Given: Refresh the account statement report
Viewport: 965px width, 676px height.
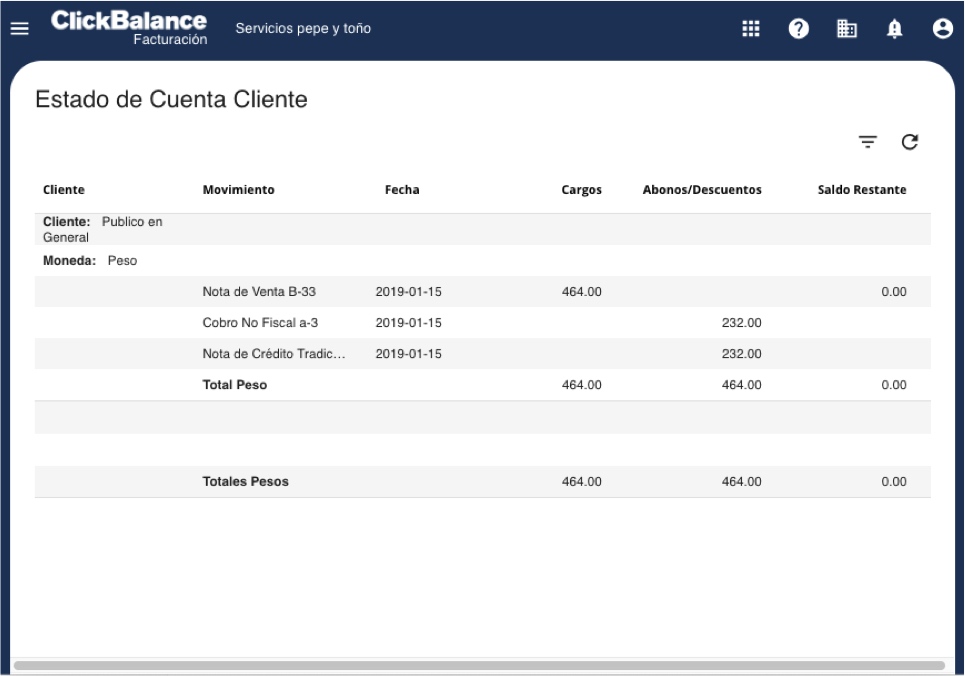Looking at the screenshot, I should 910,143.
